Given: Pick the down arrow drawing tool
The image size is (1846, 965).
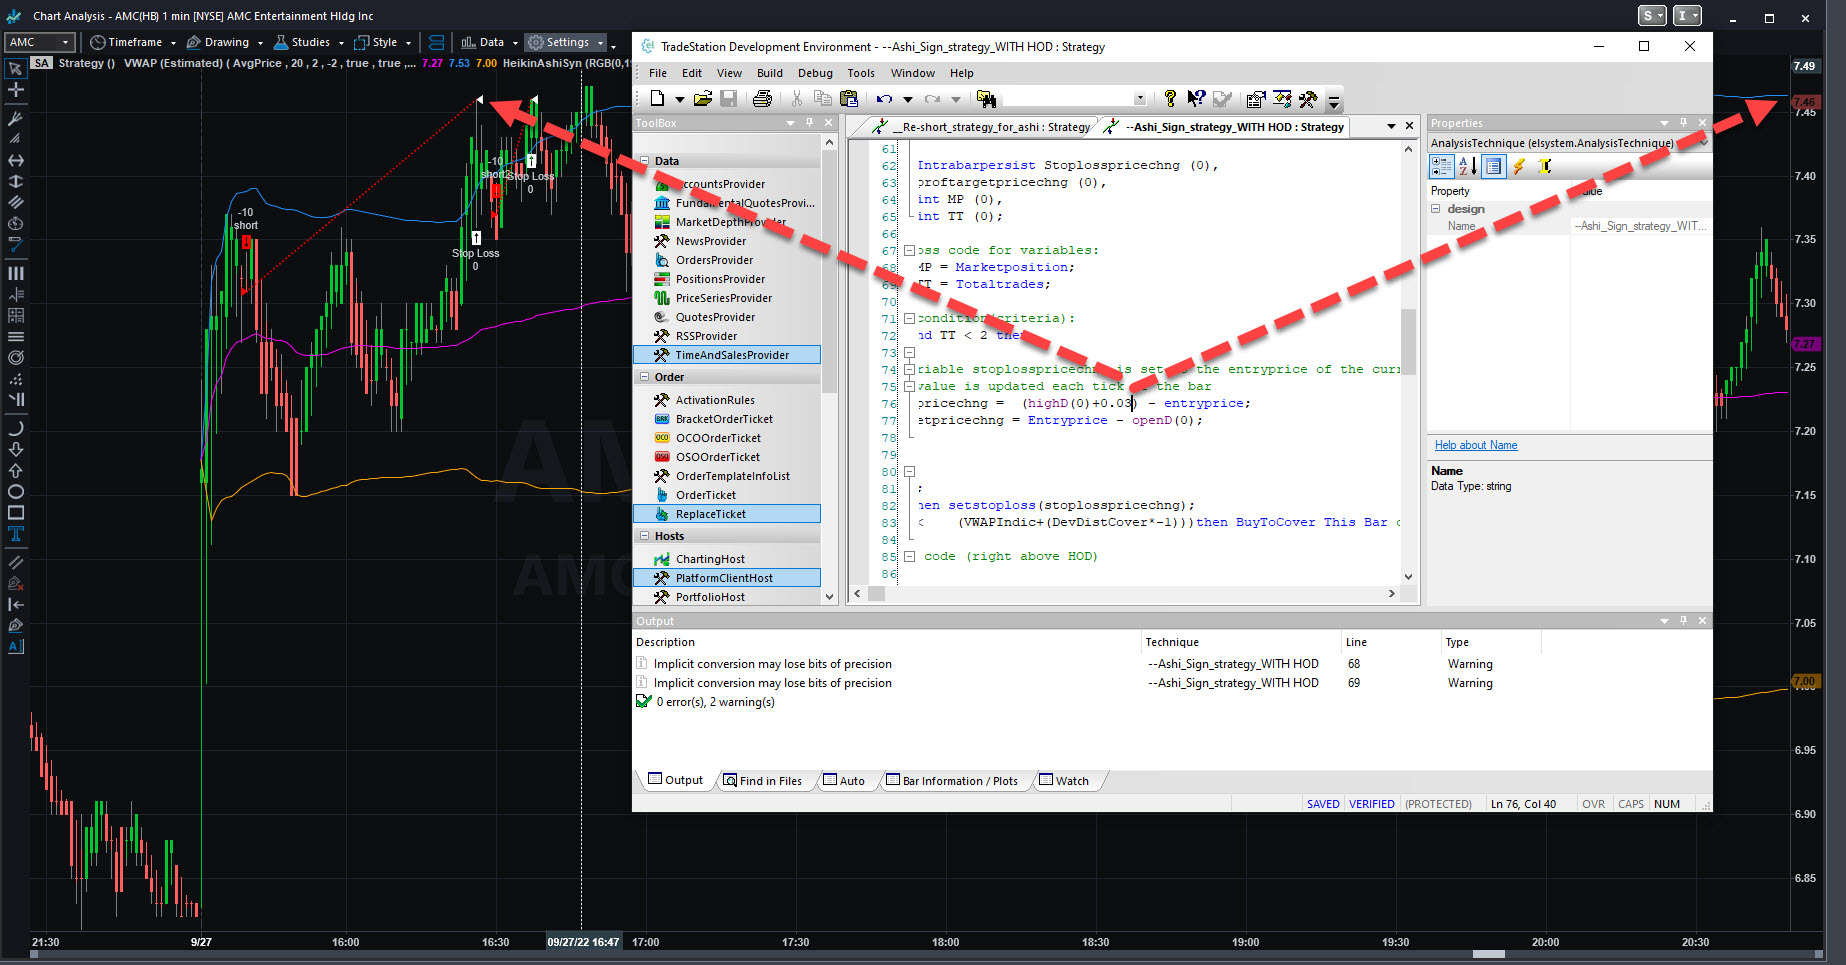Looking at the screenshot, I should pos(15,450).
